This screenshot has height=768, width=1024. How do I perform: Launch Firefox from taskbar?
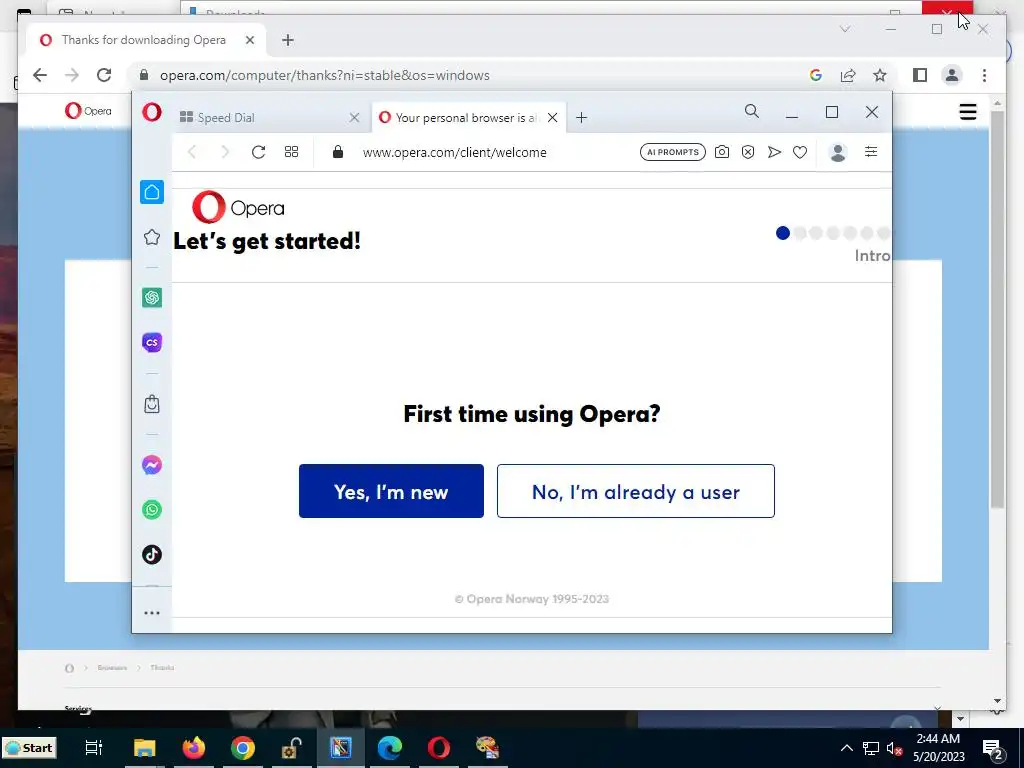click(193, 748)
